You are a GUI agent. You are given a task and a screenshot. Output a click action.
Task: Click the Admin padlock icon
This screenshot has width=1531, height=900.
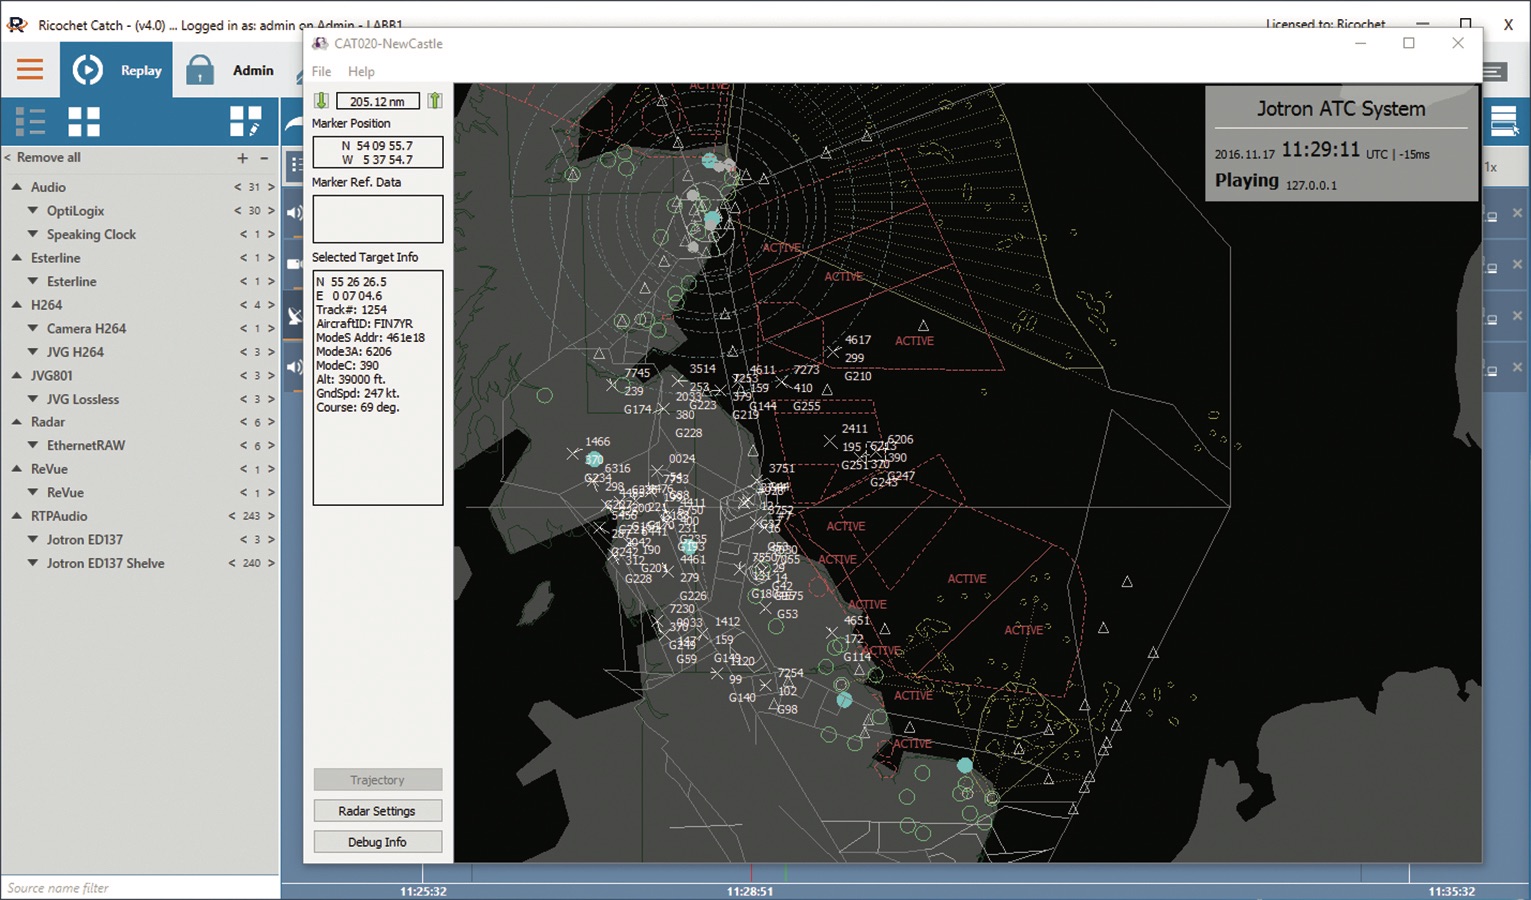(200, 70)
